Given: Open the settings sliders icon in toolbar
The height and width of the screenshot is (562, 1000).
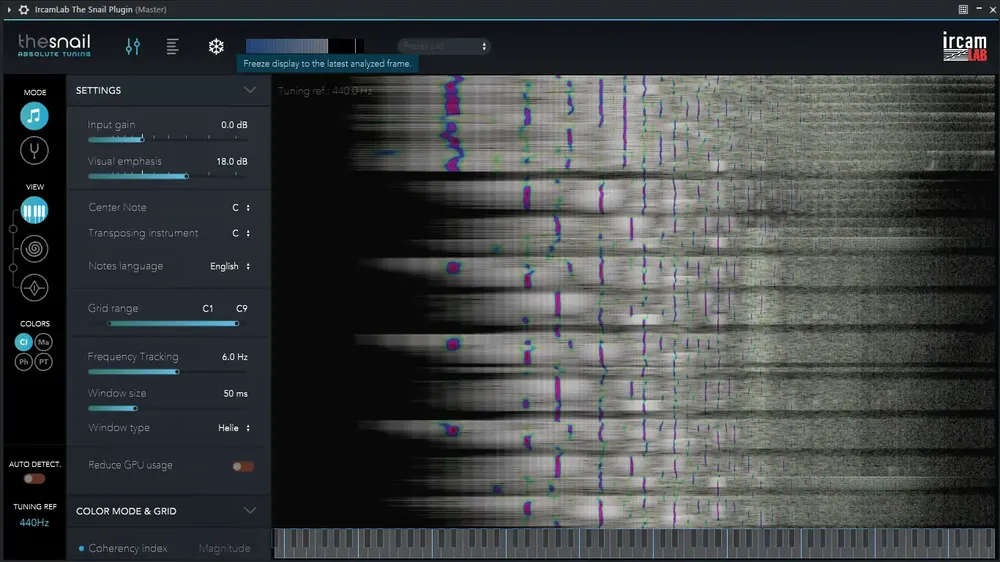Looking at the screenshot, I should point(133,46).
